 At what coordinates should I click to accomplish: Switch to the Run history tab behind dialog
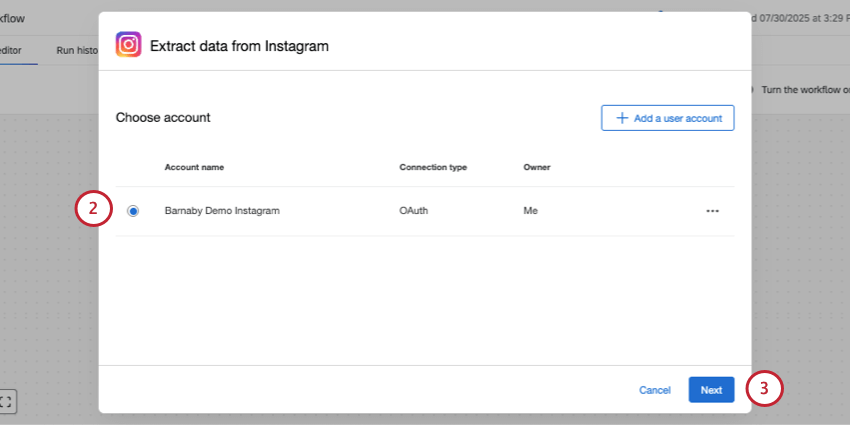[77, 50]
